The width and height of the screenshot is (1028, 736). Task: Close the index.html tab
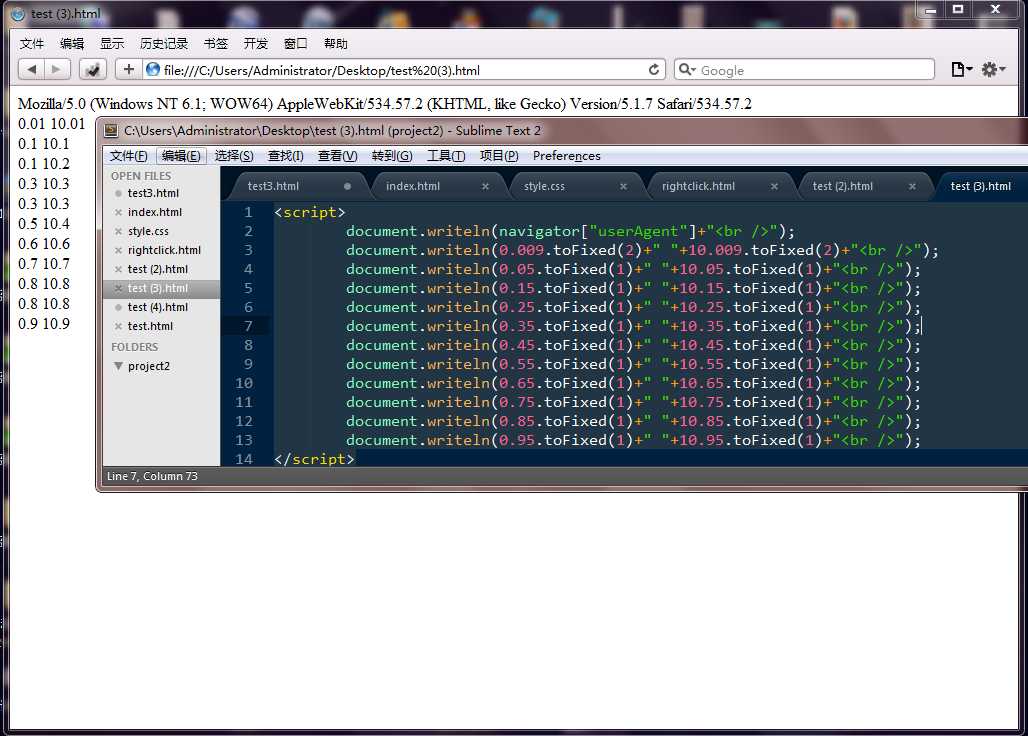[485, 186]
